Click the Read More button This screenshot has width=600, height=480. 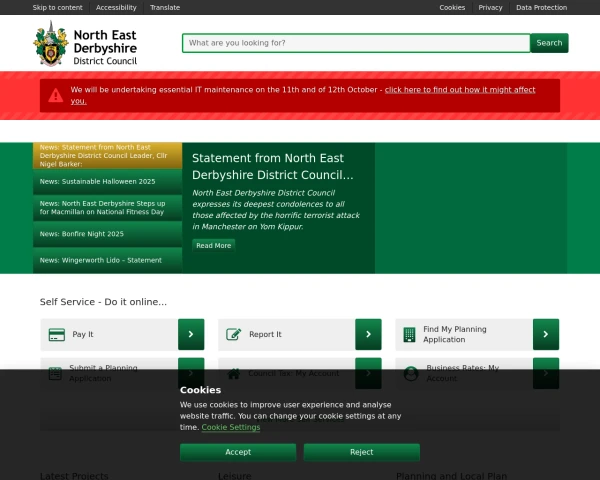pos(214,245)
